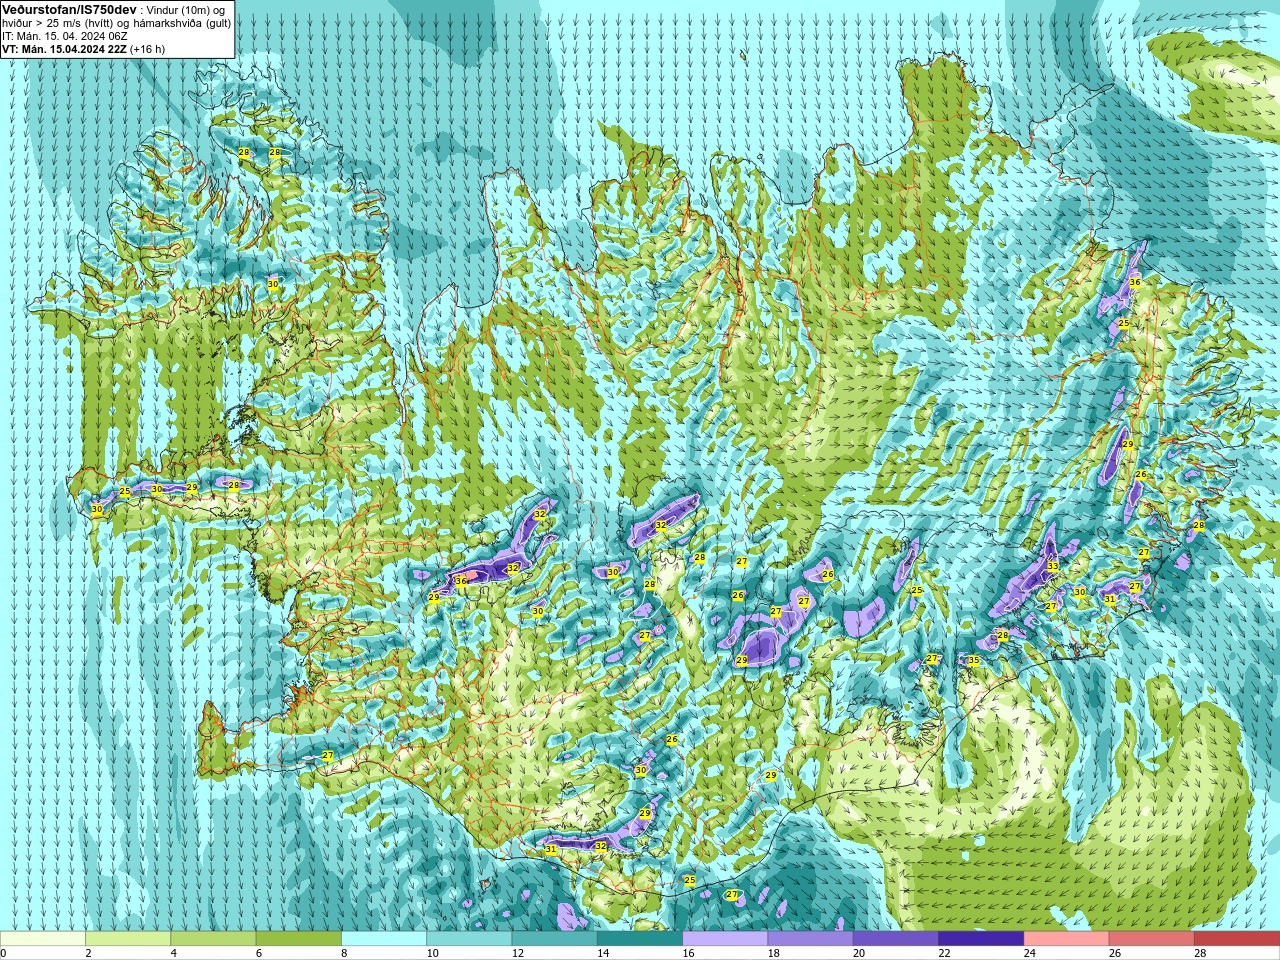Select the 6–8 m/s olive green legend swatch
1280x960 pixels.
(x=299, y=939)
